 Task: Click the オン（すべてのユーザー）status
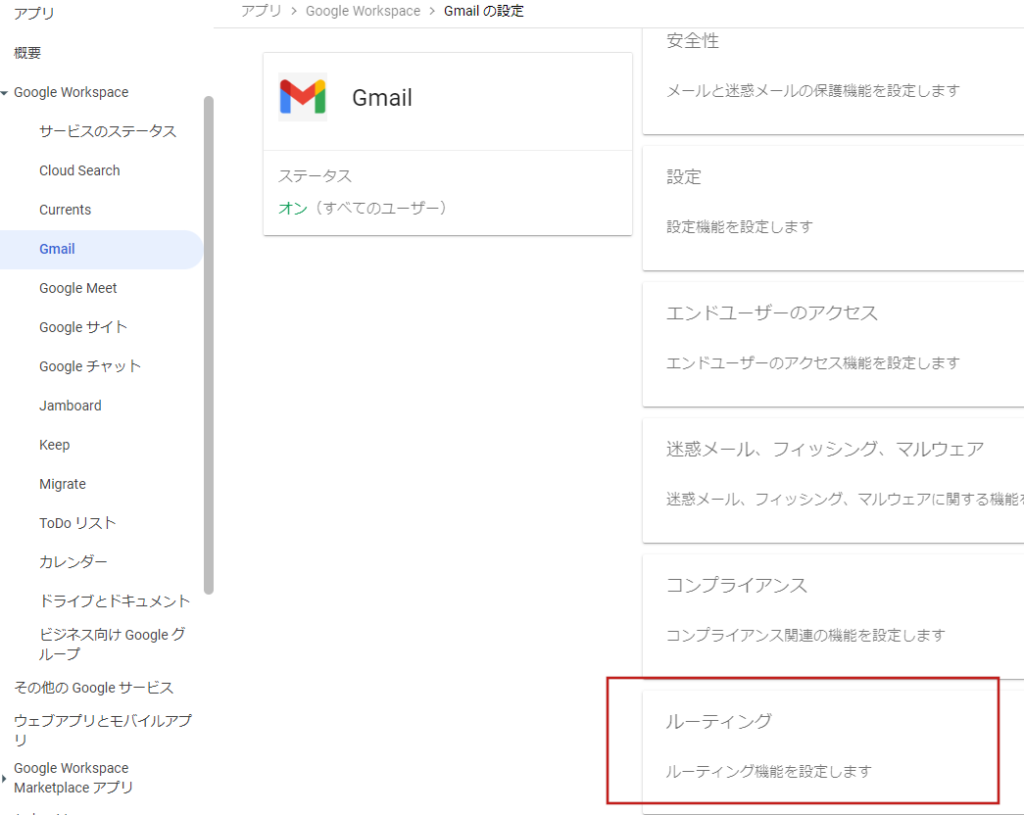362,208
